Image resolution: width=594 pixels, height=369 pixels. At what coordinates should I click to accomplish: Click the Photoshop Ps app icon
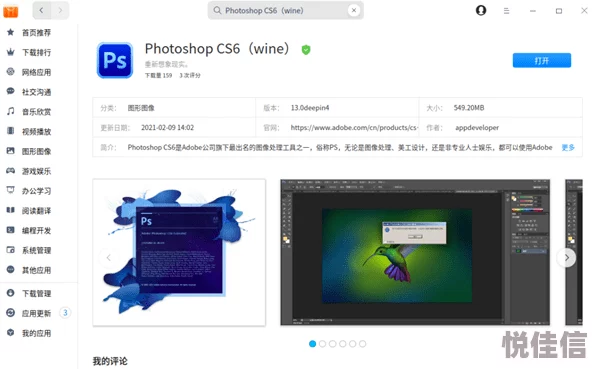(x=115, y=60)
